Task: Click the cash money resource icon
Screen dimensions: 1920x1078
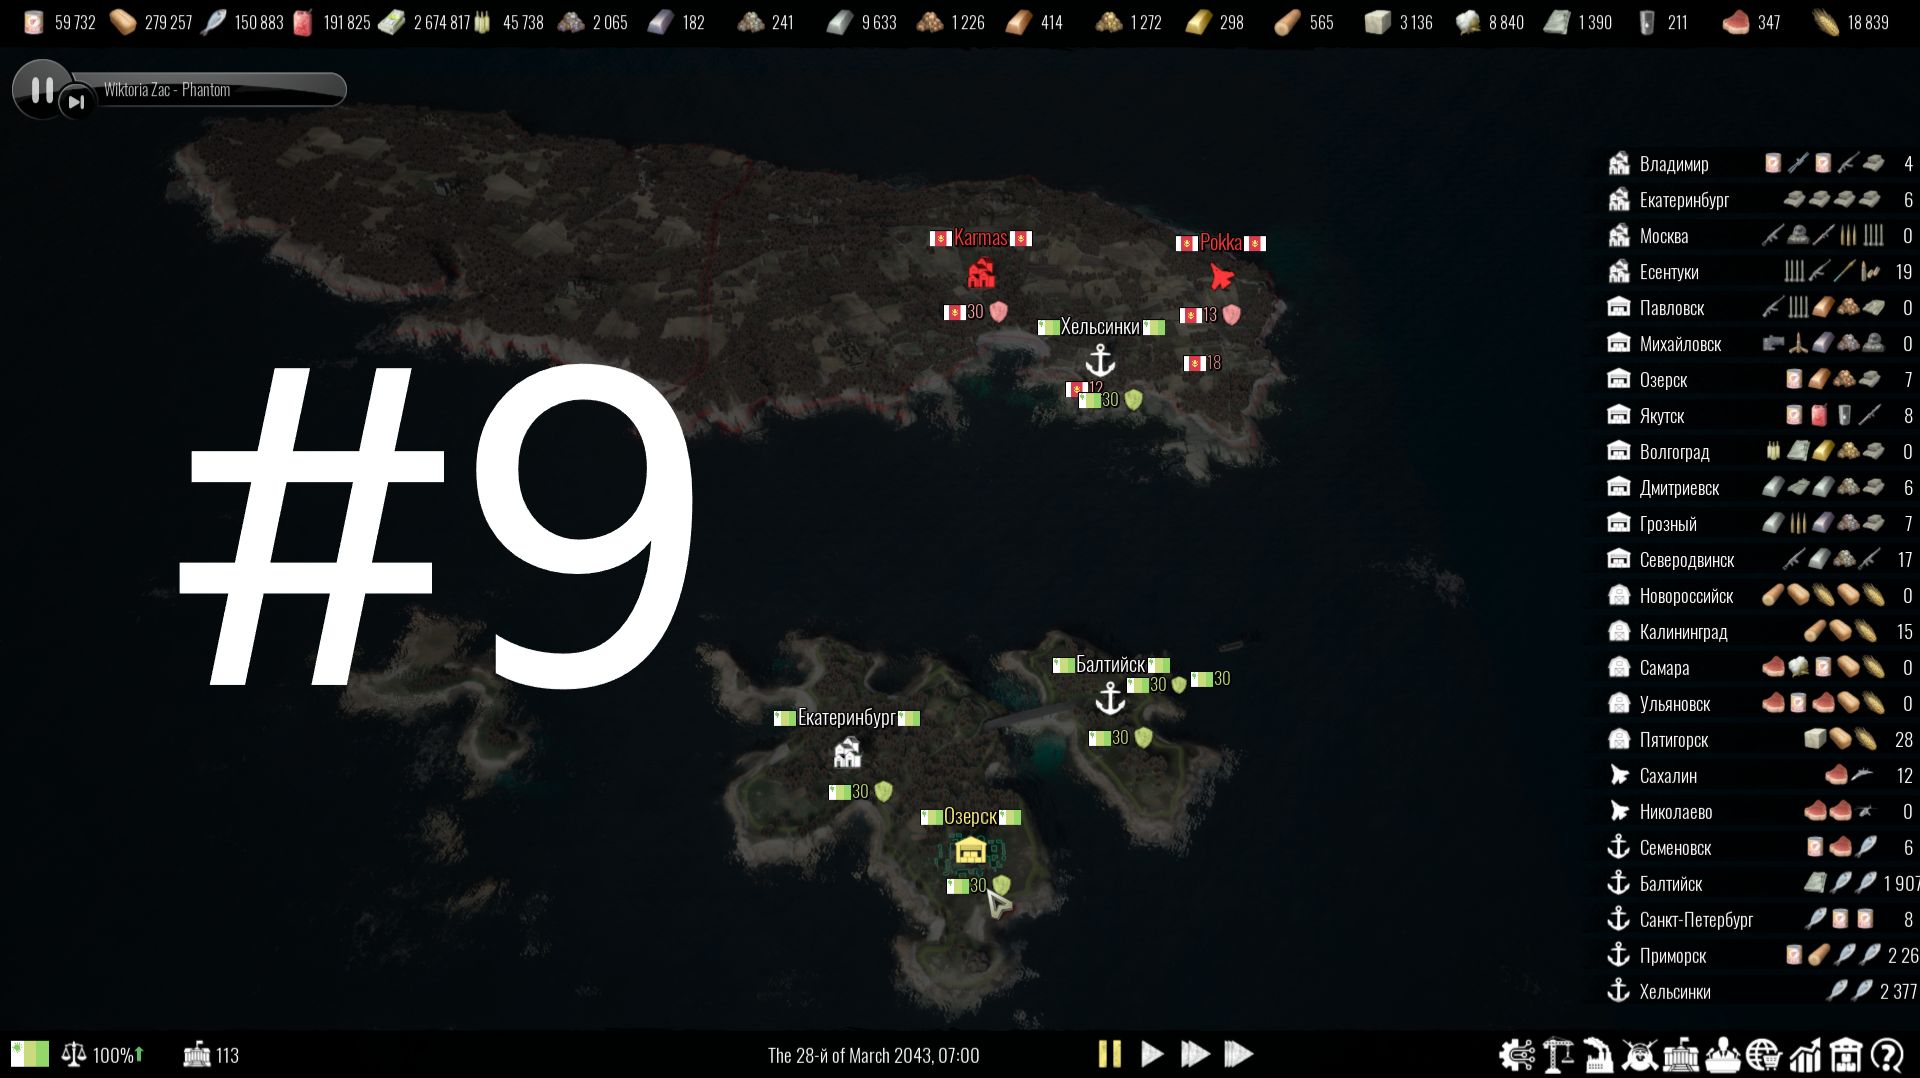Action: coord(391,22)
